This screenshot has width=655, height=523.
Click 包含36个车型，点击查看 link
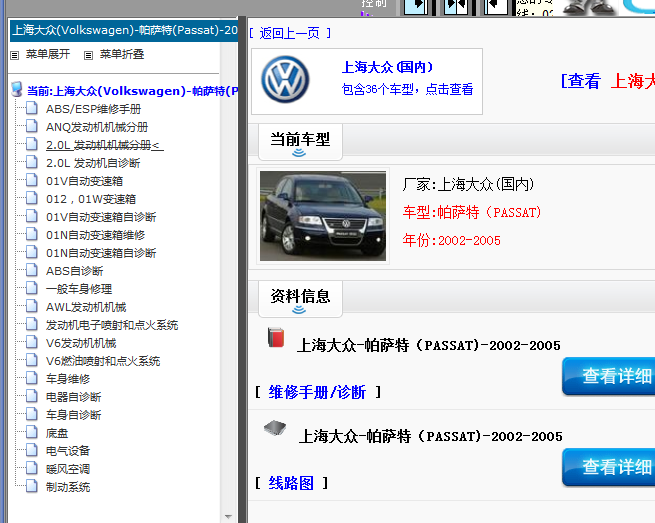tap(407, 89)
